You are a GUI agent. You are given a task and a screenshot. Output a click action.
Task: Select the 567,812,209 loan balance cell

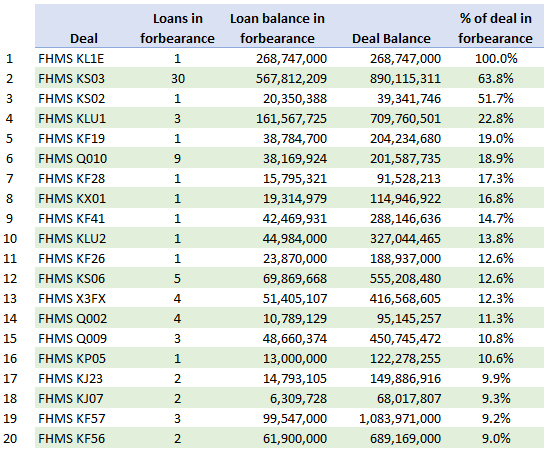click(x=291, y=78)
